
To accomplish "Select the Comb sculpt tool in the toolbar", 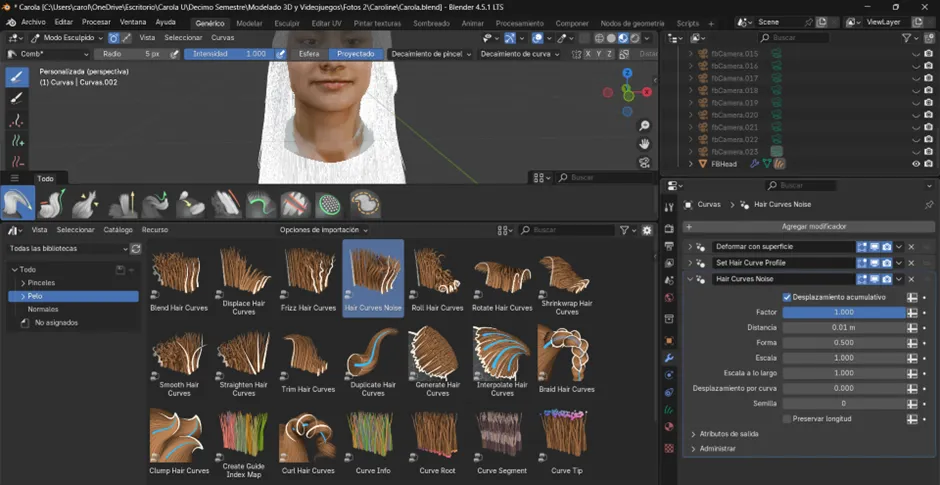I will [x=17, y=77].
